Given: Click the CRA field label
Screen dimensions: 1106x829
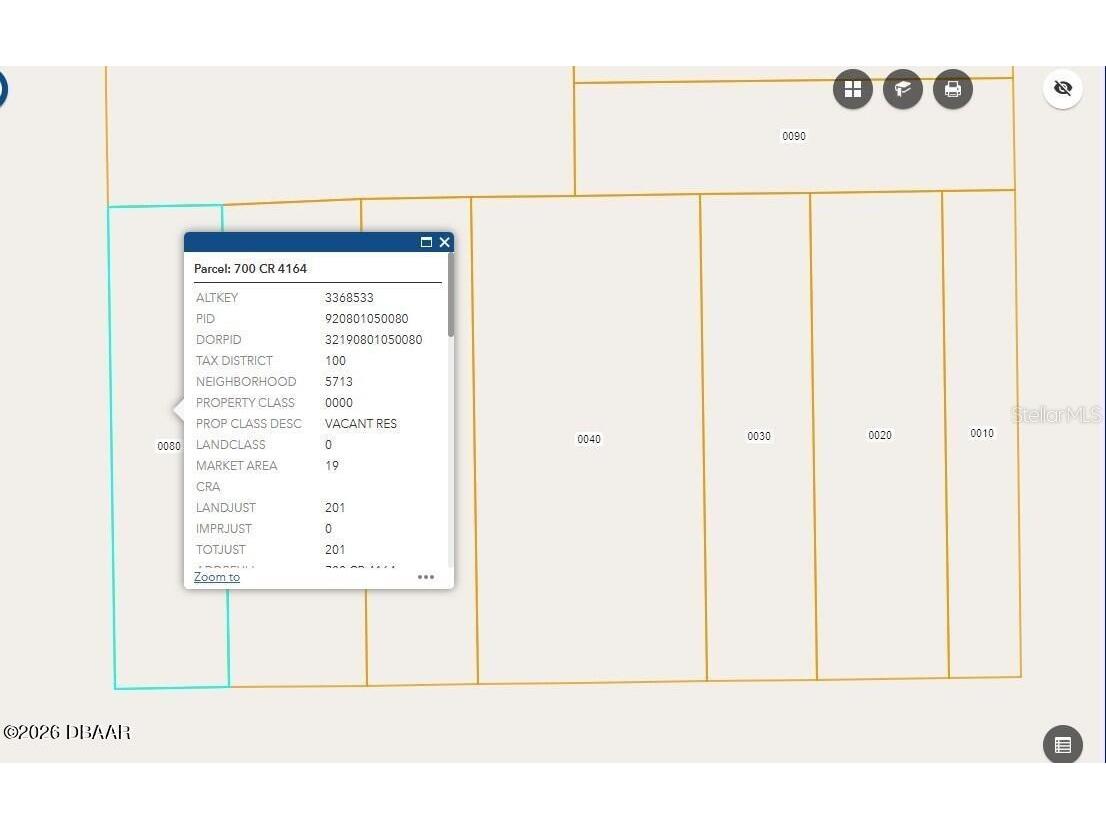Looking at the screenshot, I should [208, 487].
